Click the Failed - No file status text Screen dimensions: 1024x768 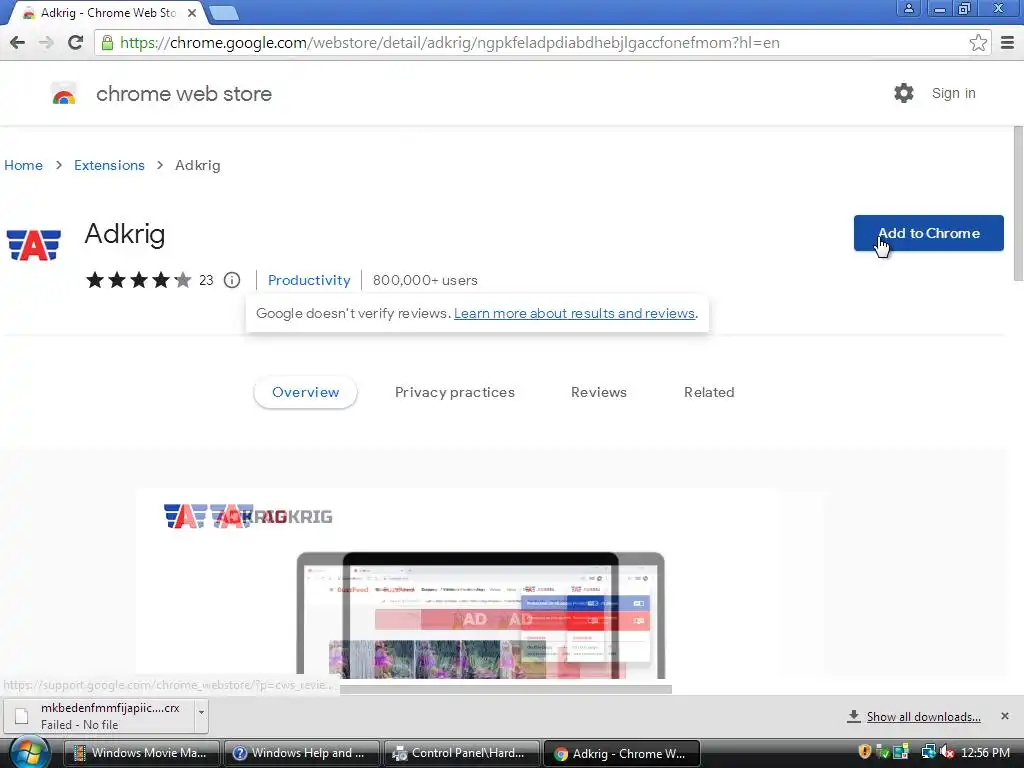tap(80, 725)
